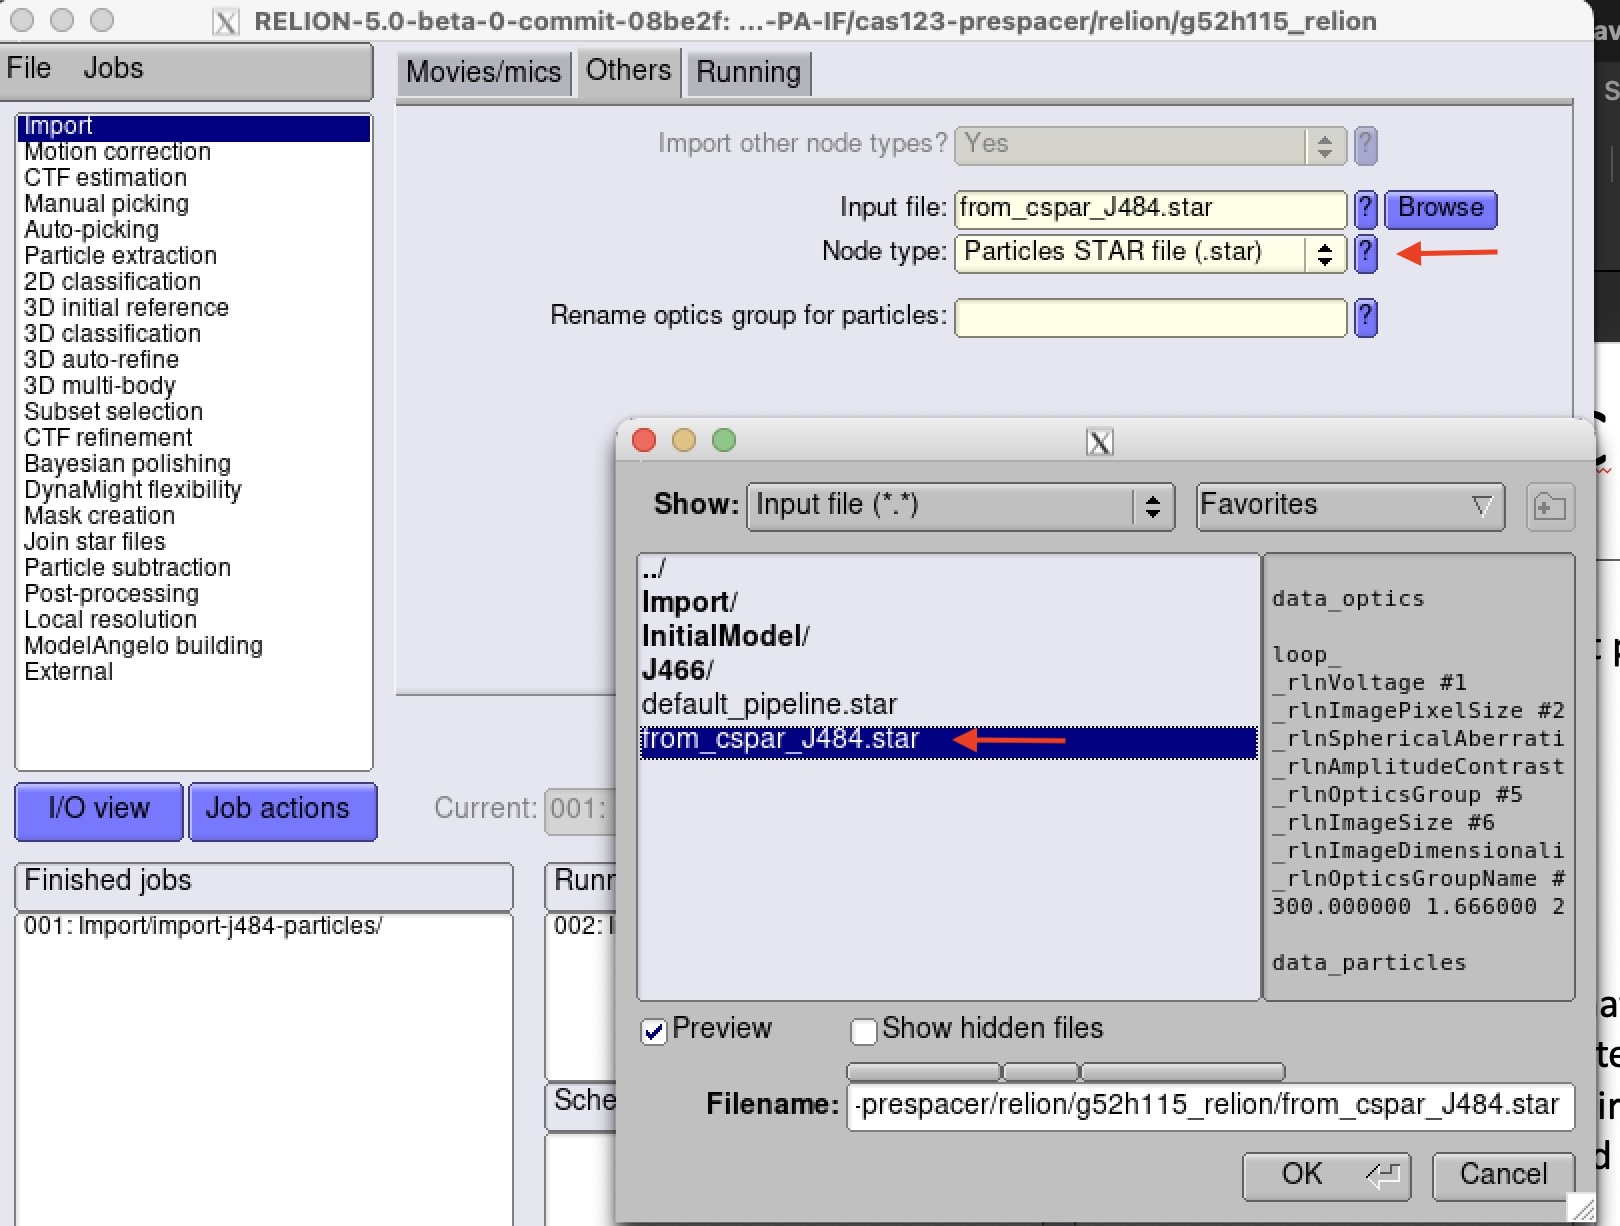Open help for Input file field
The image size is (1620, 1226).
pyautogui.click(x=1366, y=209)
